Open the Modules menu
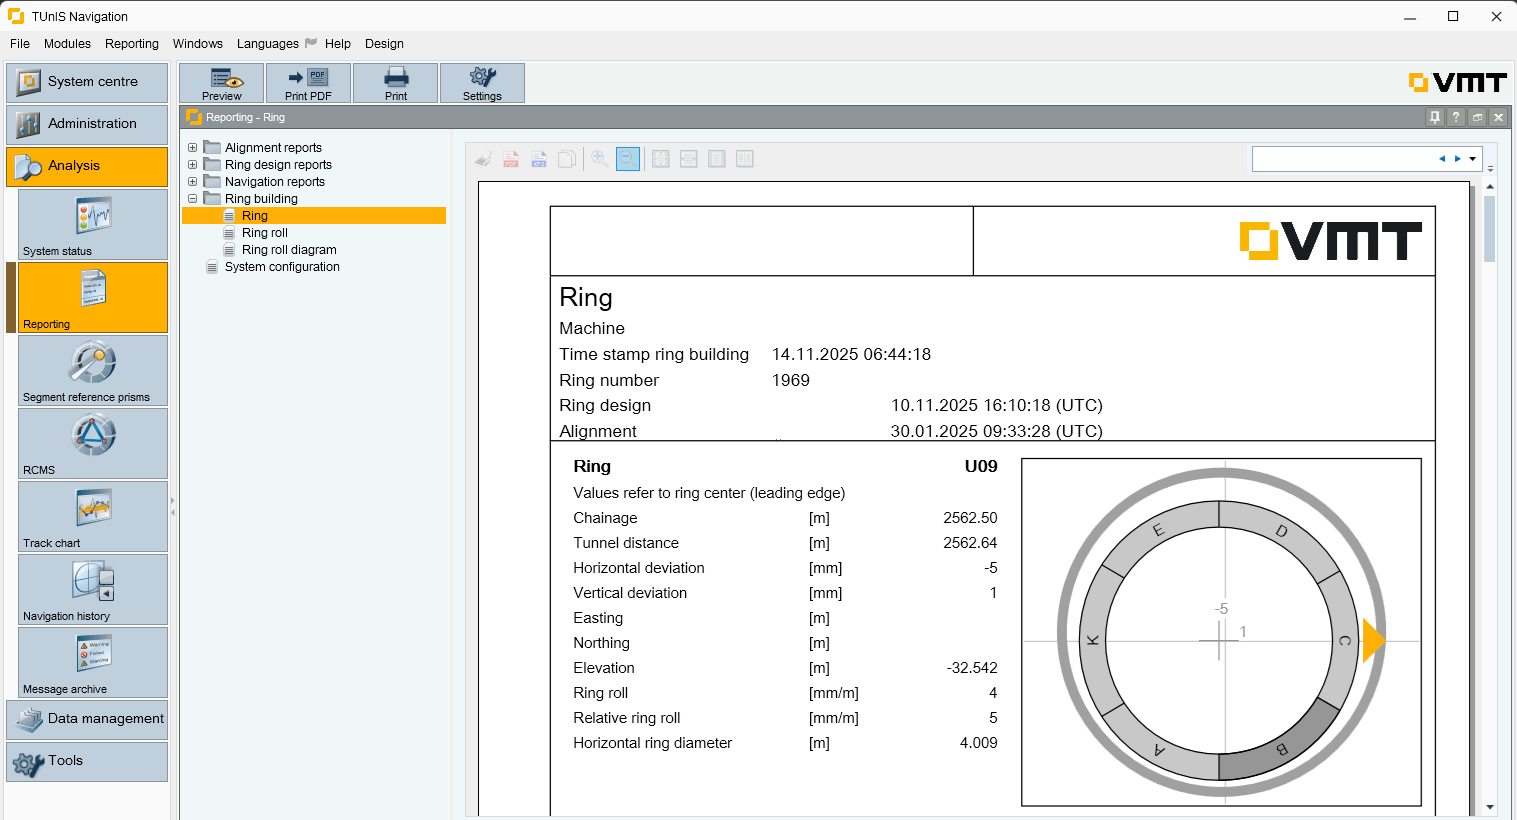The width and height of the screenshot is (1517, 820). coord(67,44)
